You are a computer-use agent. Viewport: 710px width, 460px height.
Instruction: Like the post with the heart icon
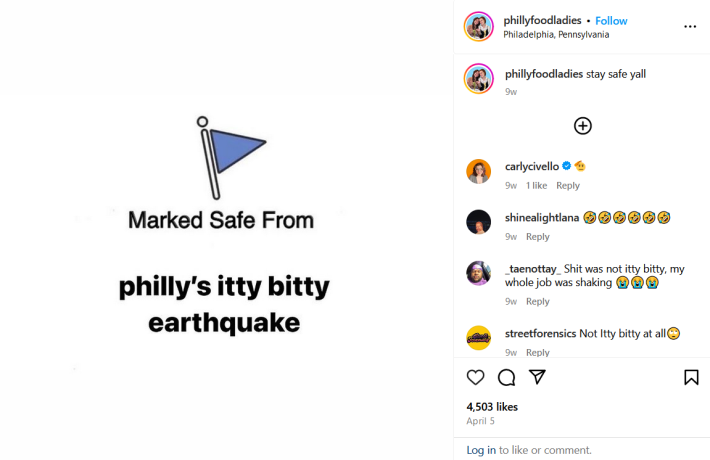click(x=476, y=377)
